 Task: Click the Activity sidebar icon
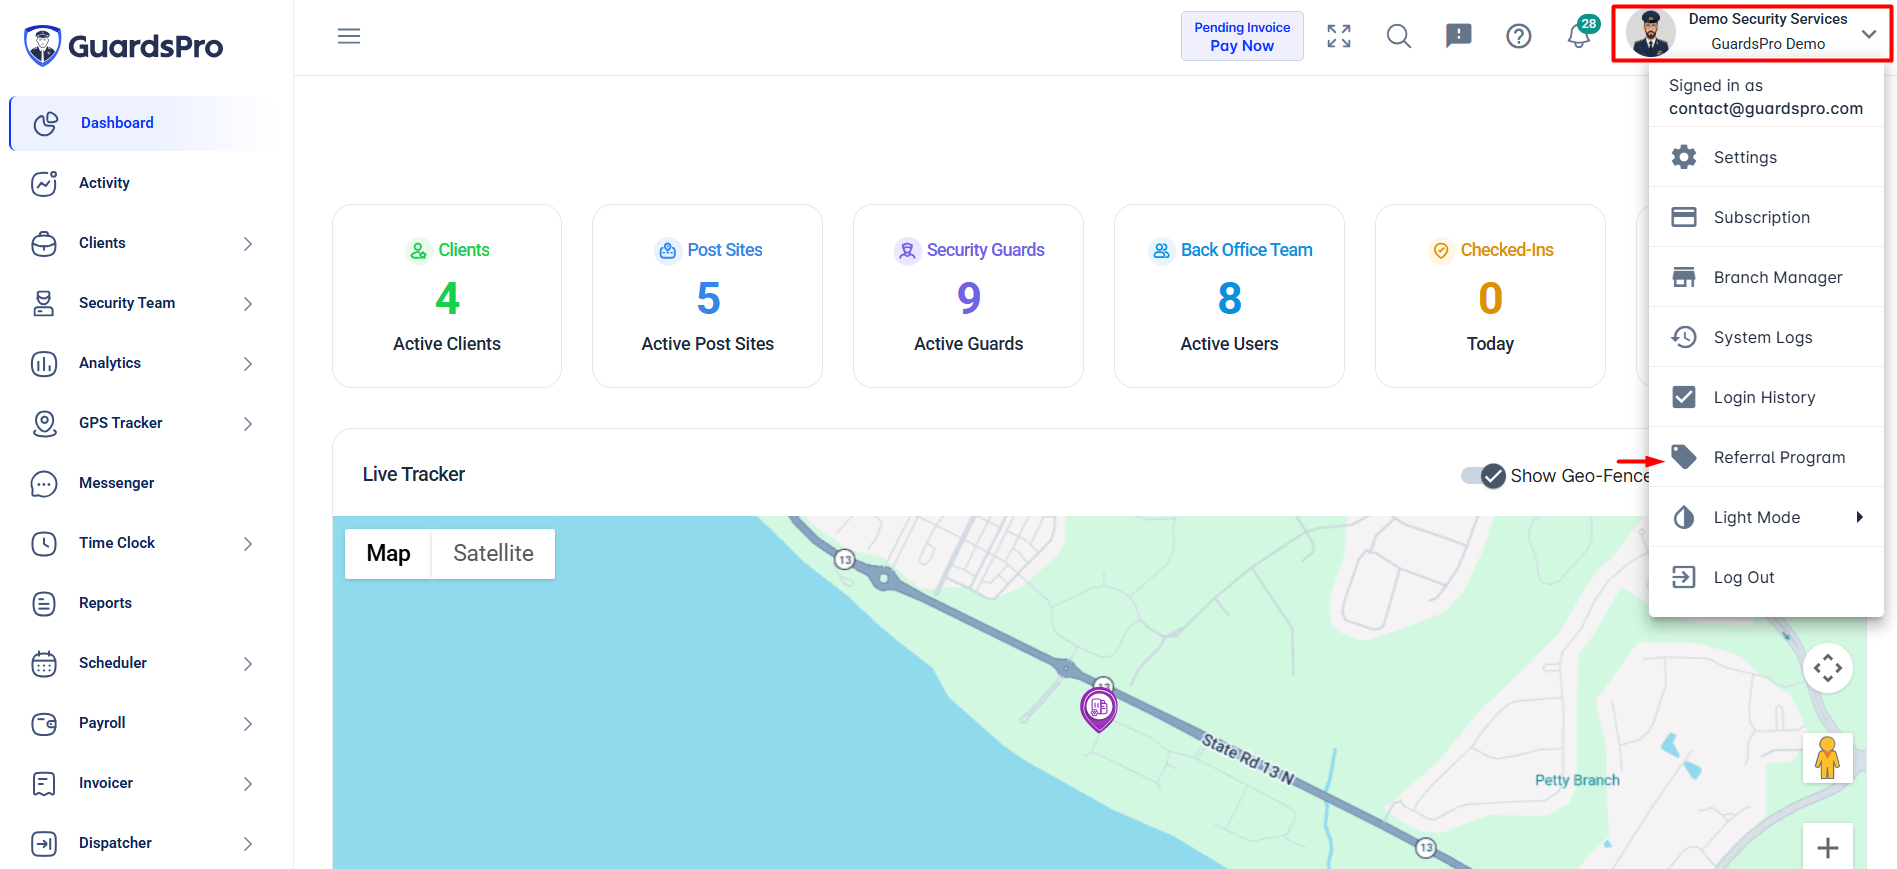pos(44,183)
